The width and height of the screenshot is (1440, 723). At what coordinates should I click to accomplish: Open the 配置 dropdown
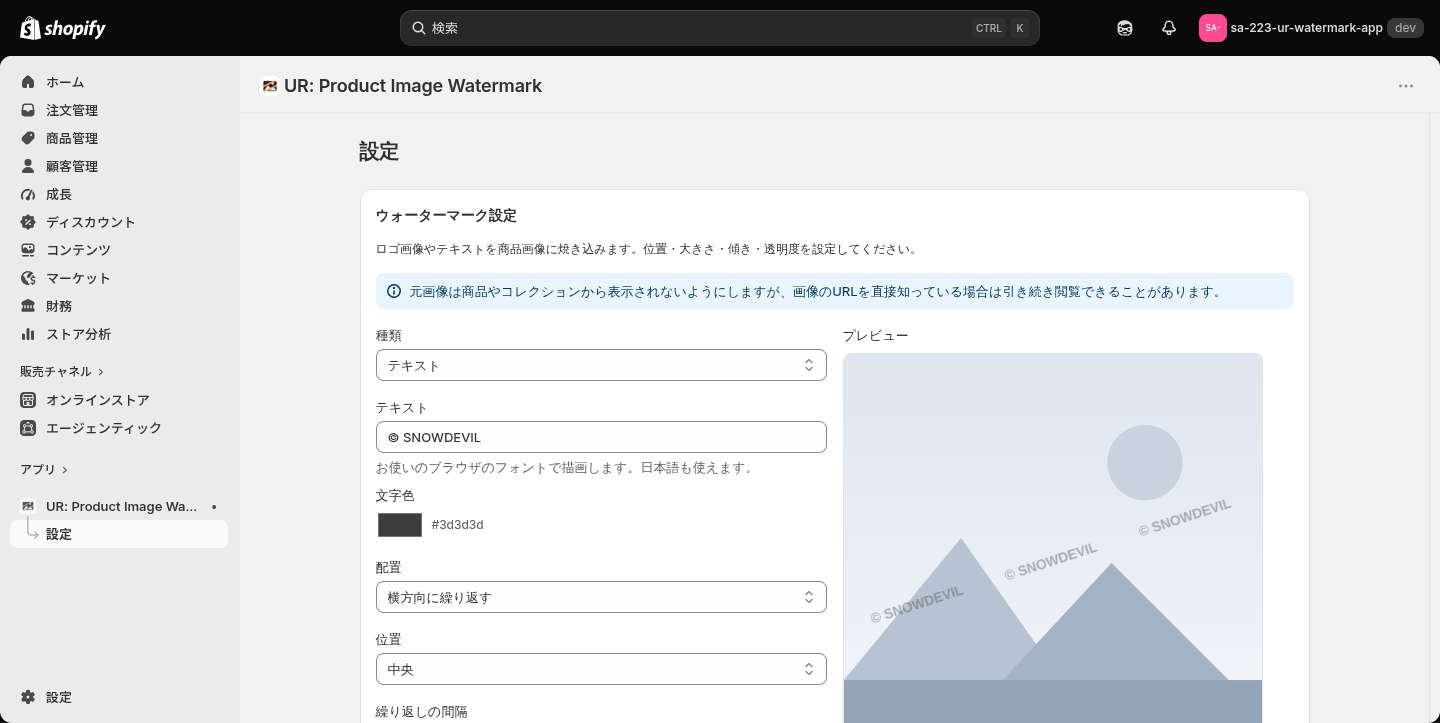(601, 597)
